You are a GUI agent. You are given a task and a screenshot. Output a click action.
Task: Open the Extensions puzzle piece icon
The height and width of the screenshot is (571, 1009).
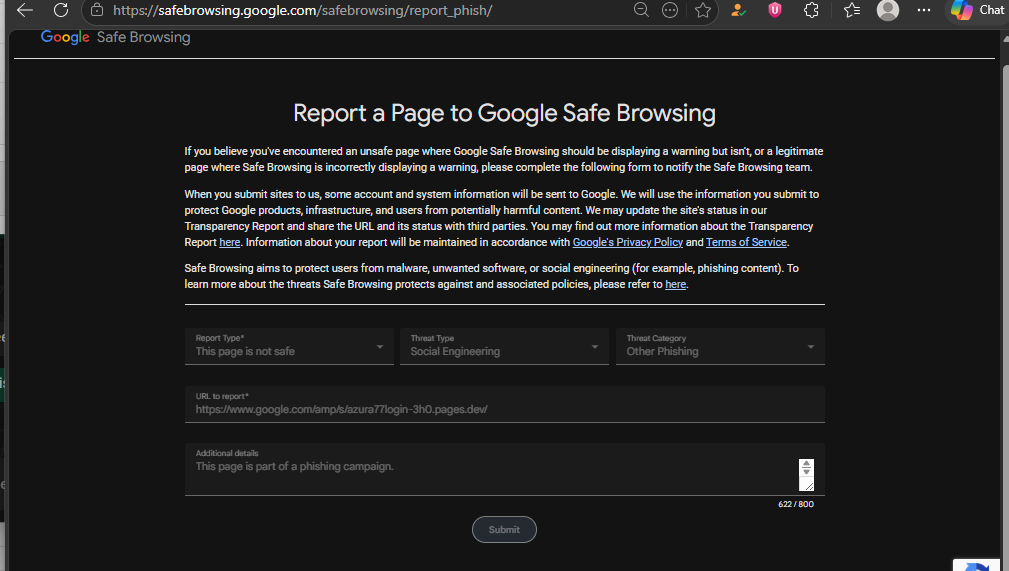tap(811, 10)
